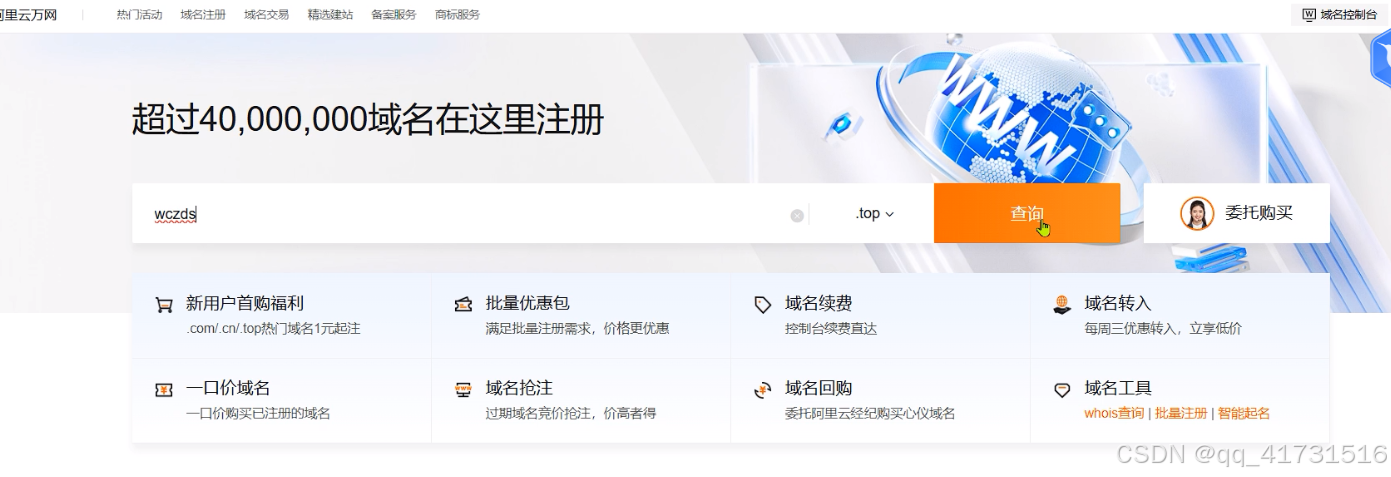The image size is (1391, 477).
Task: Click the 委托购买 agent avatar
Action: click(x=1196, y=213)
